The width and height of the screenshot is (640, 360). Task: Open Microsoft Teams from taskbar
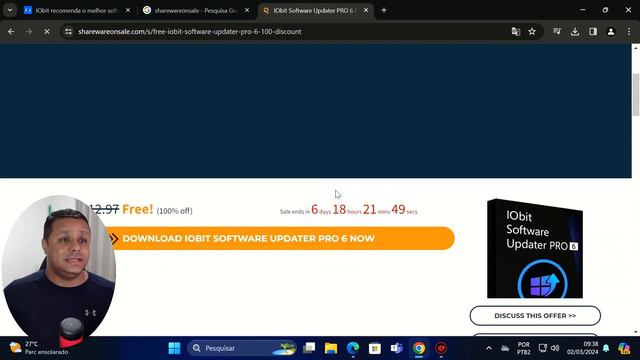click(x=397, y=348)
